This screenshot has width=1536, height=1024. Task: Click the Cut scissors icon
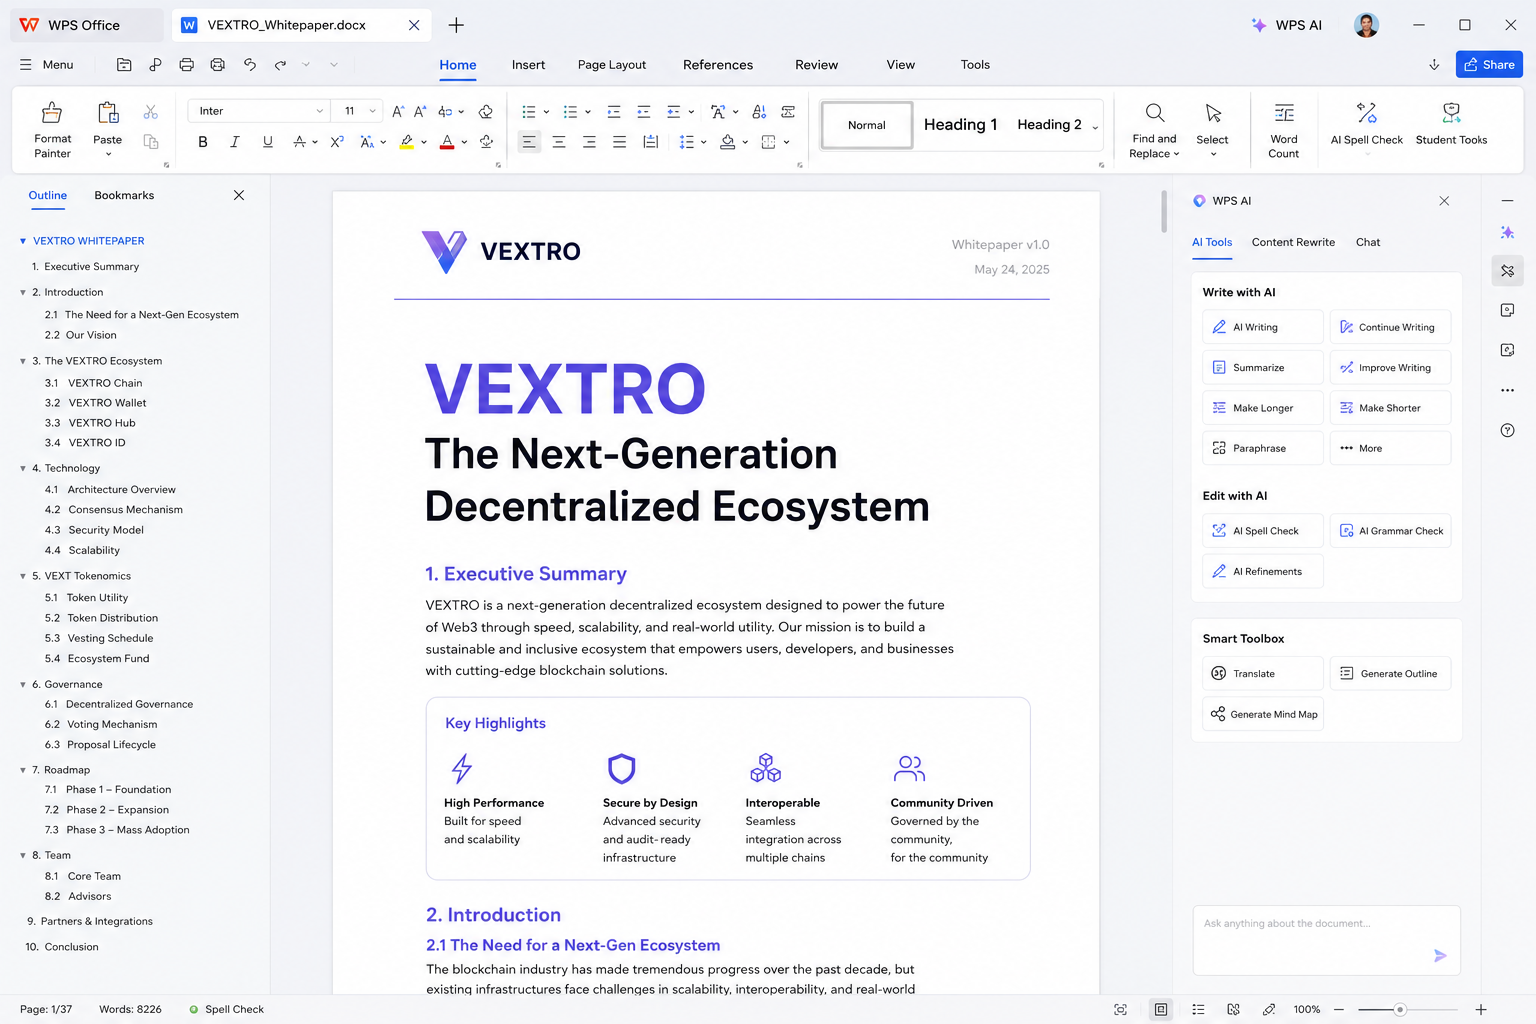coord(150,112)
